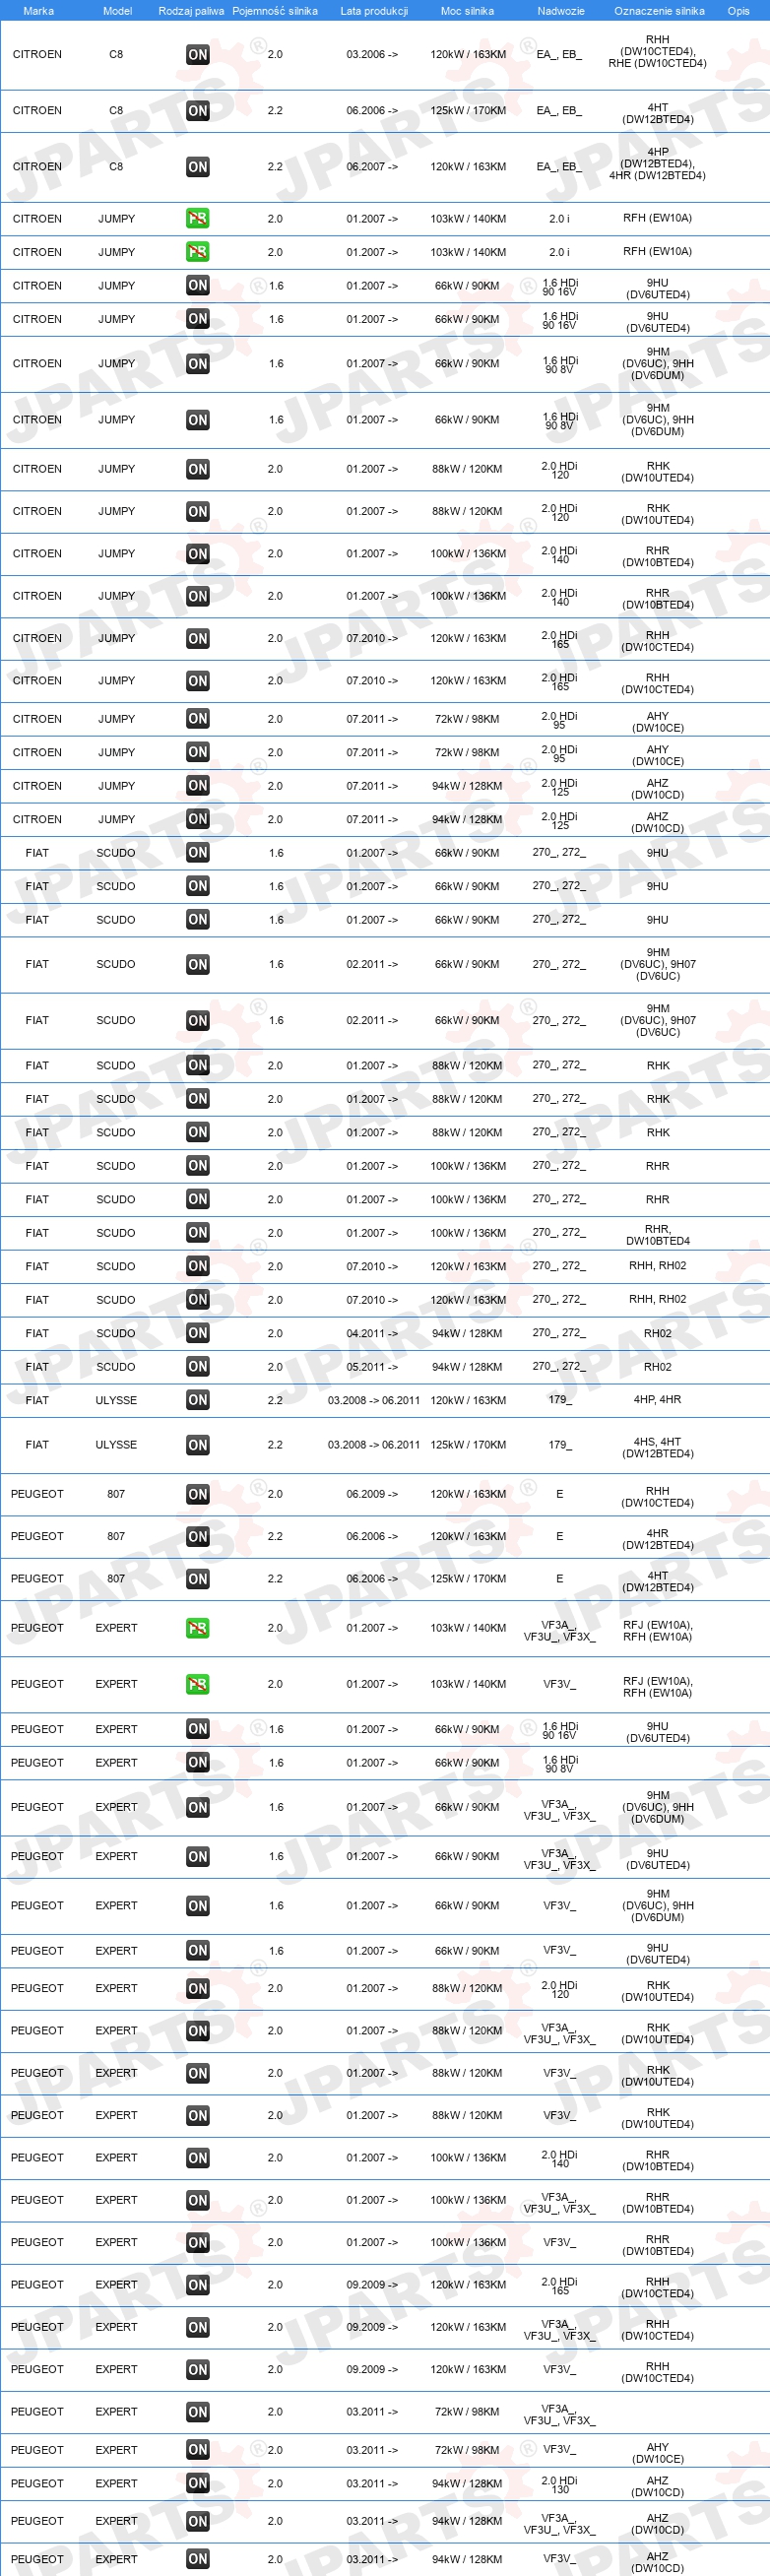Select ON icon in Fiat Scudo 04.2011 row
Screen dimensions: 770x2576
198,1333
